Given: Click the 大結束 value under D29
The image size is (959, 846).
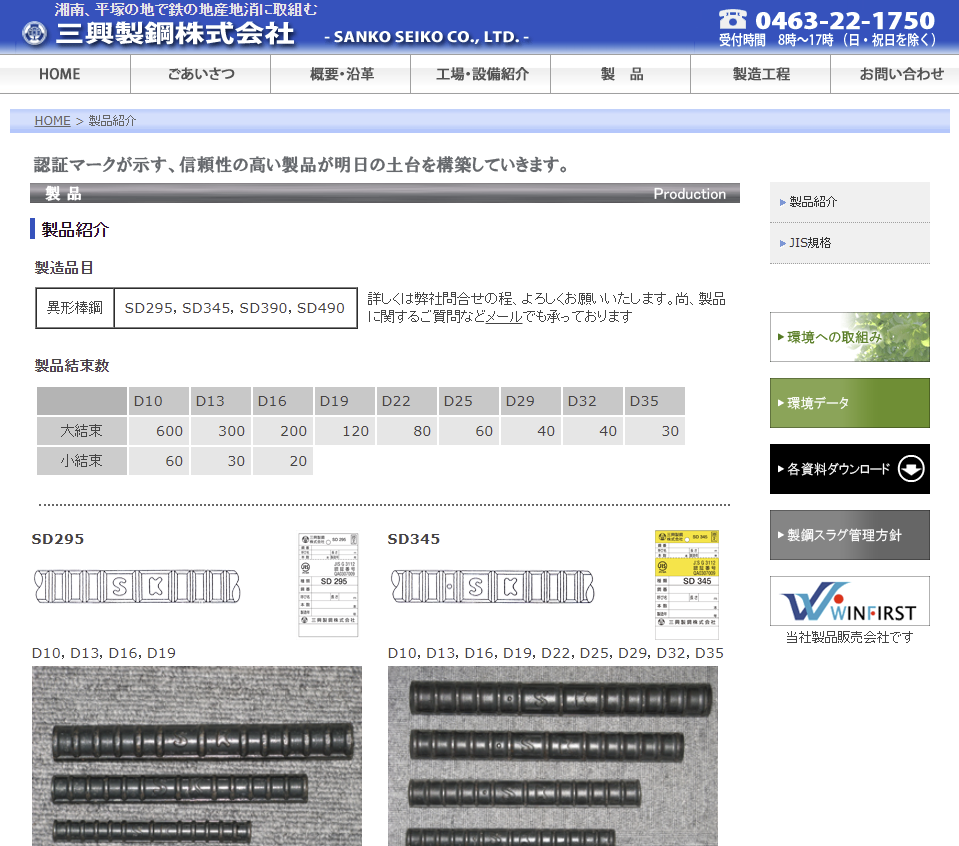Looking at the screenshot, I should pos(530,431).
